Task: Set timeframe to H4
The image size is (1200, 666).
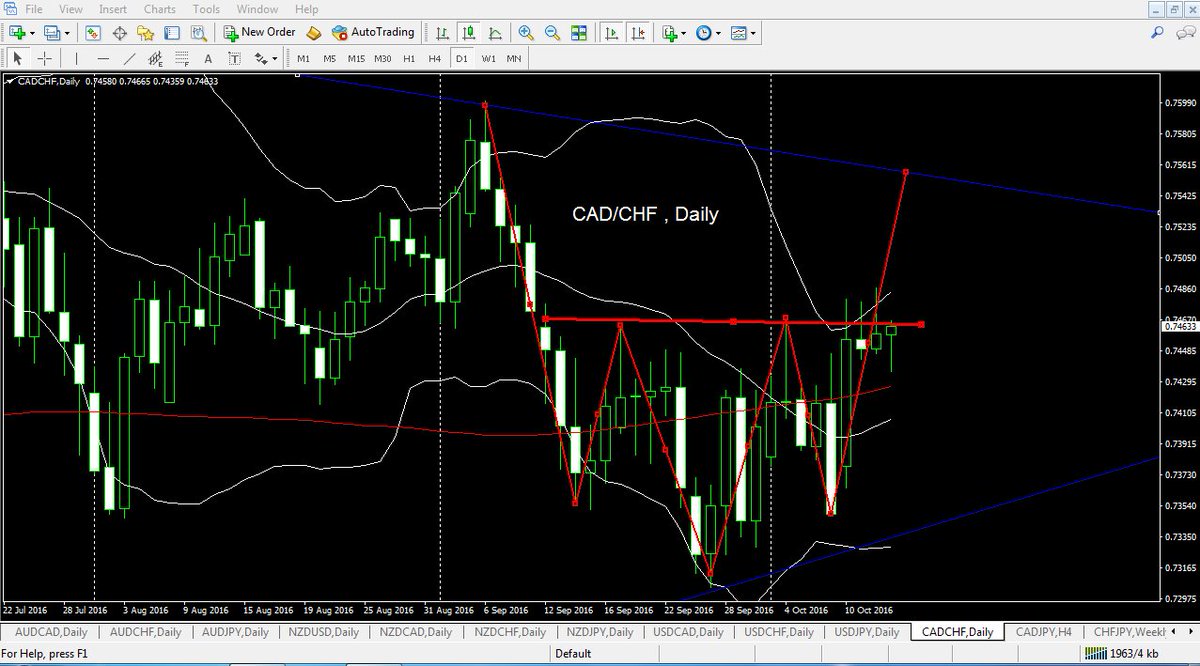Action: pyautogui.click(x=435, y=59)
